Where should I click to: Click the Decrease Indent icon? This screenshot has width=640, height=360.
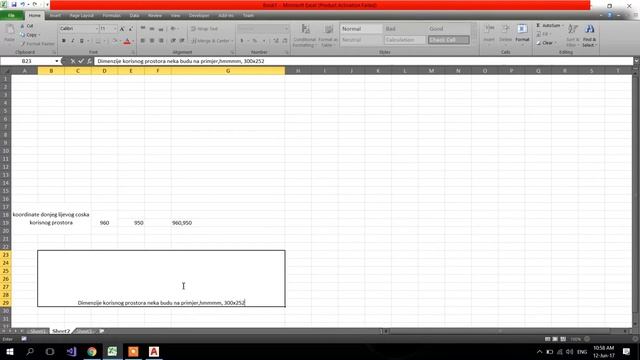coord(173,41)
